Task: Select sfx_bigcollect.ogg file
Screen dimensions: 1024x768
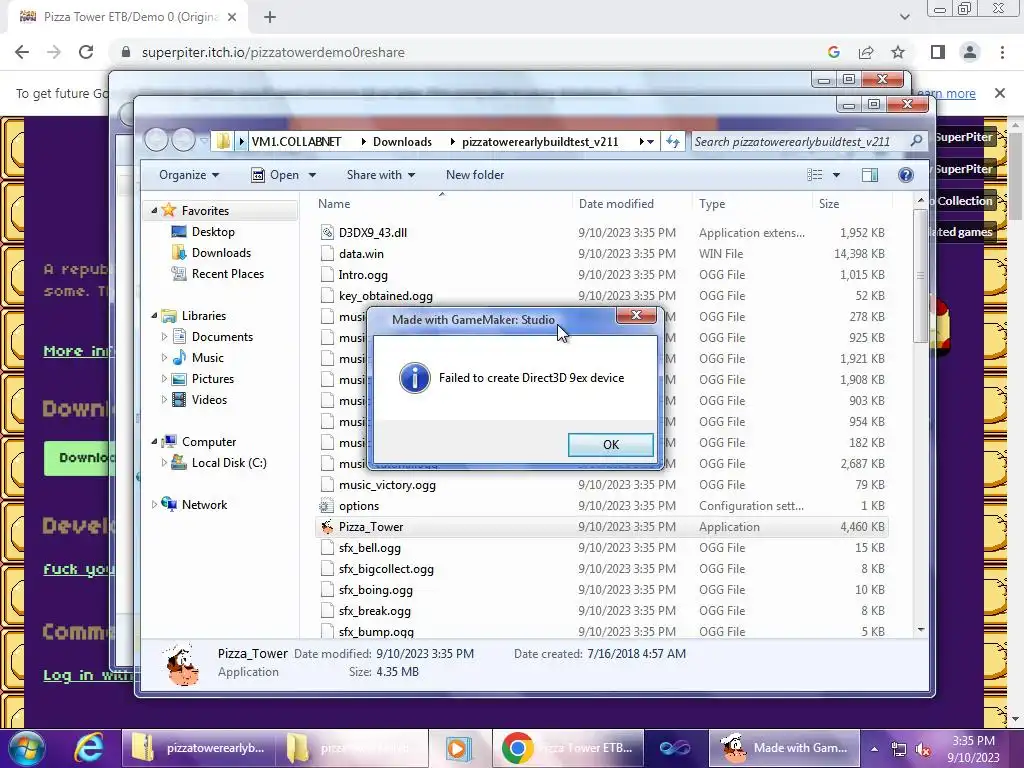Action: 386,569
